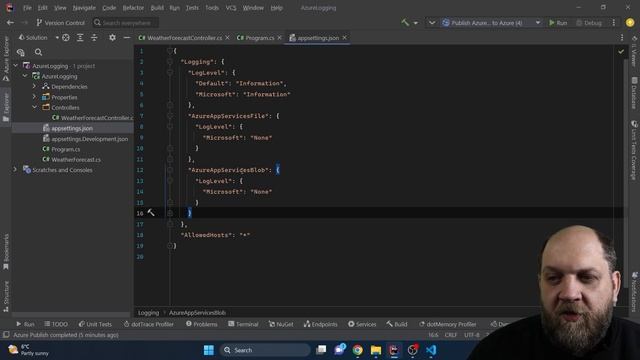Image resolution: width=640 pixels, height=360 pixels.
Task: Open Chrome from the taskbar
Action: tap(358, 350)
